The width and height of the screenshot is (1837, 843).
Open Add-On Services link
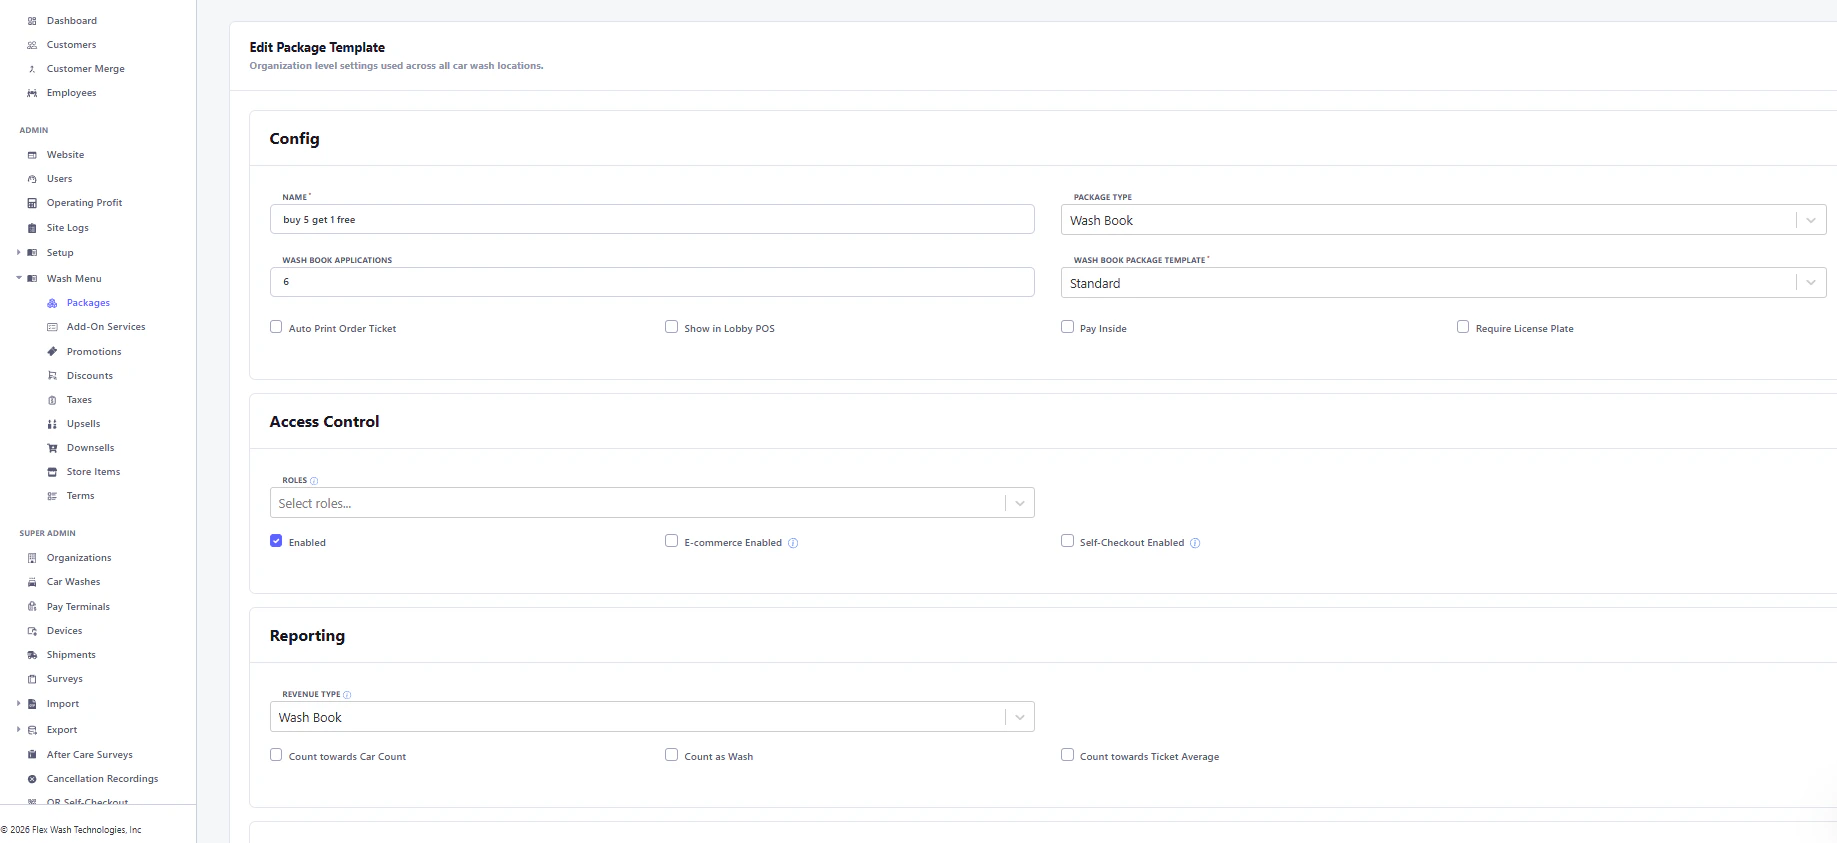106,327
